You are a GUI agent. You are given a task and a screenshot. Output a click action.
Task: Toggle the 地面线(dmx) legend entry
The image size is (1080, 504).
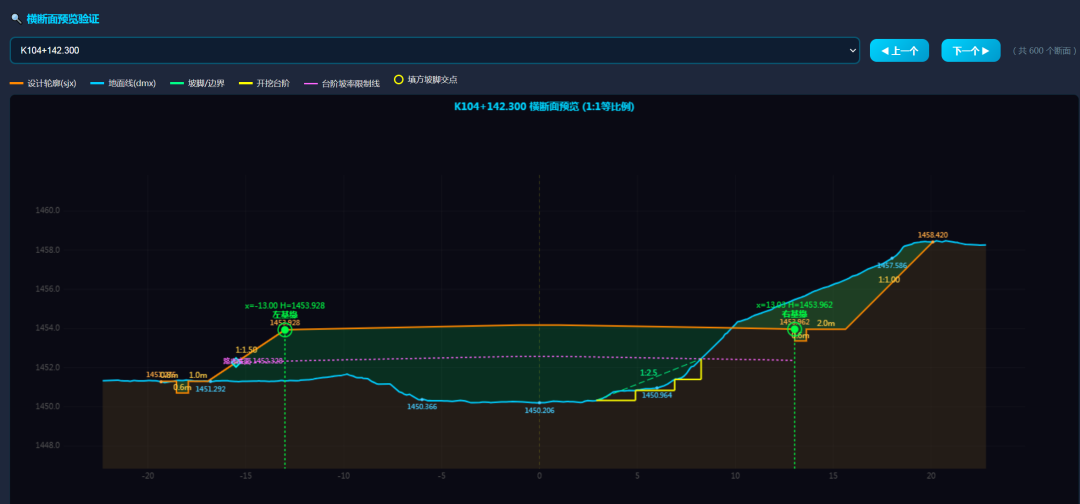(x=124, y=83)
